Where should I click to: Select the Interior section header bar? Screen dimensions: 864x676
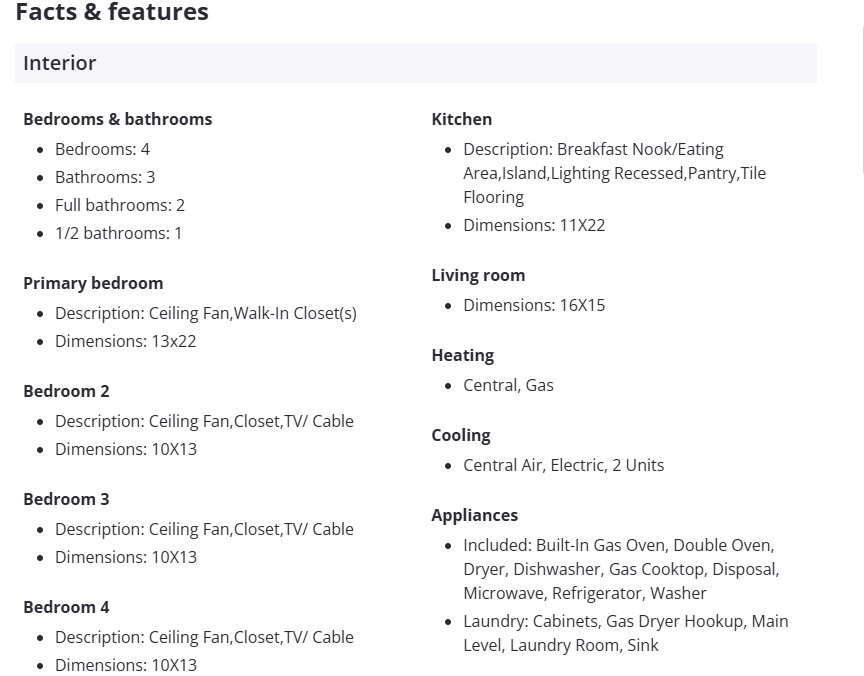click(x=415, y=63)
